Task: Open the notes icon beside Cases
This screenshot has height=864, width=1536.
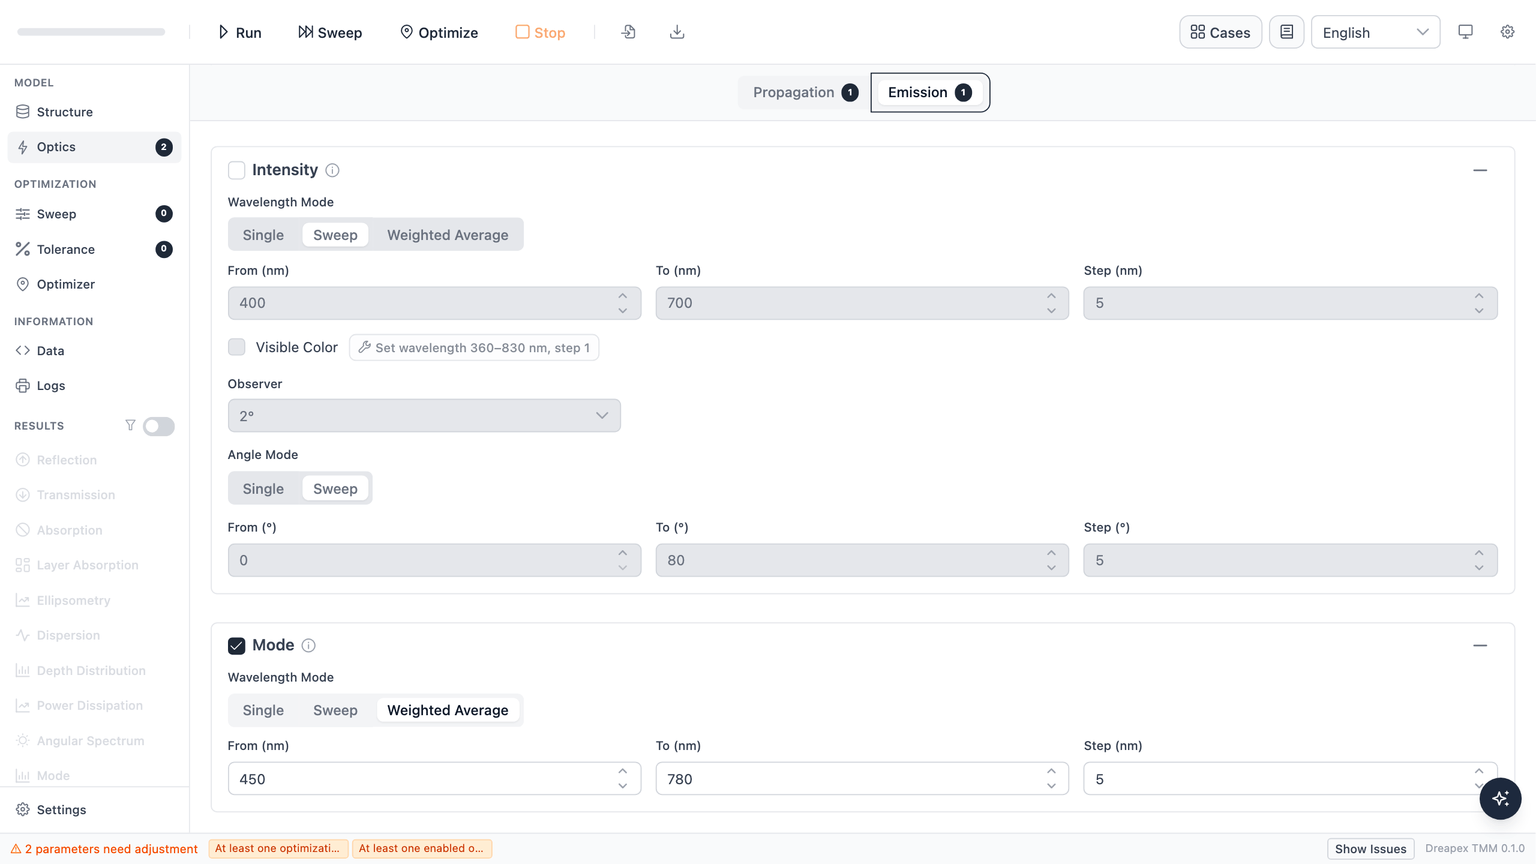Action: 1286,32
